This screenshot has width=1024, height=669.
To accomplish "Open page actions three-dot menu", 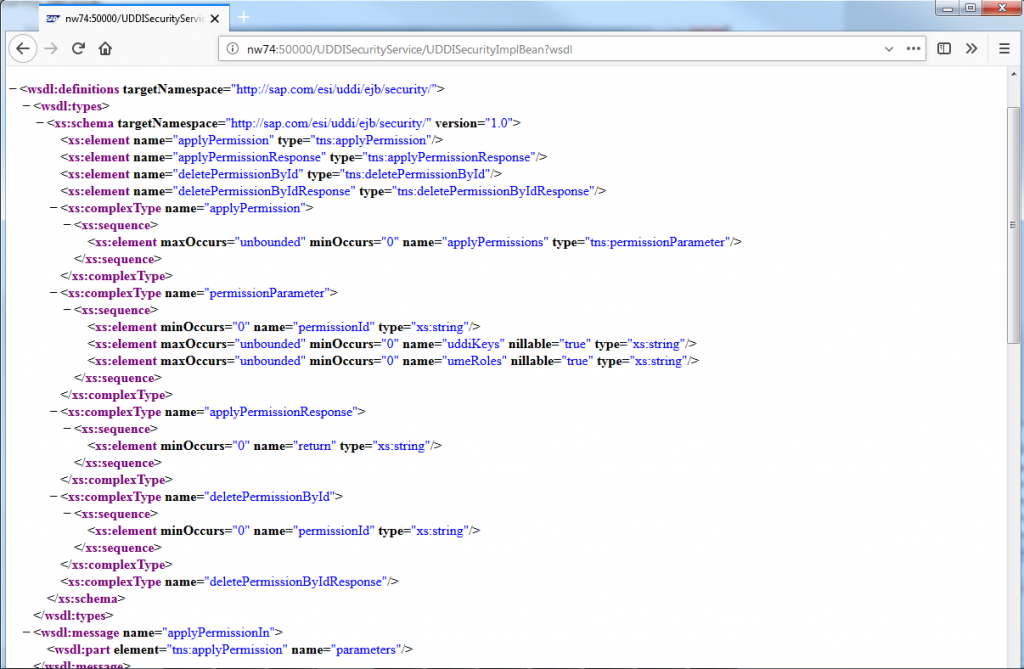I will point(913,49).
